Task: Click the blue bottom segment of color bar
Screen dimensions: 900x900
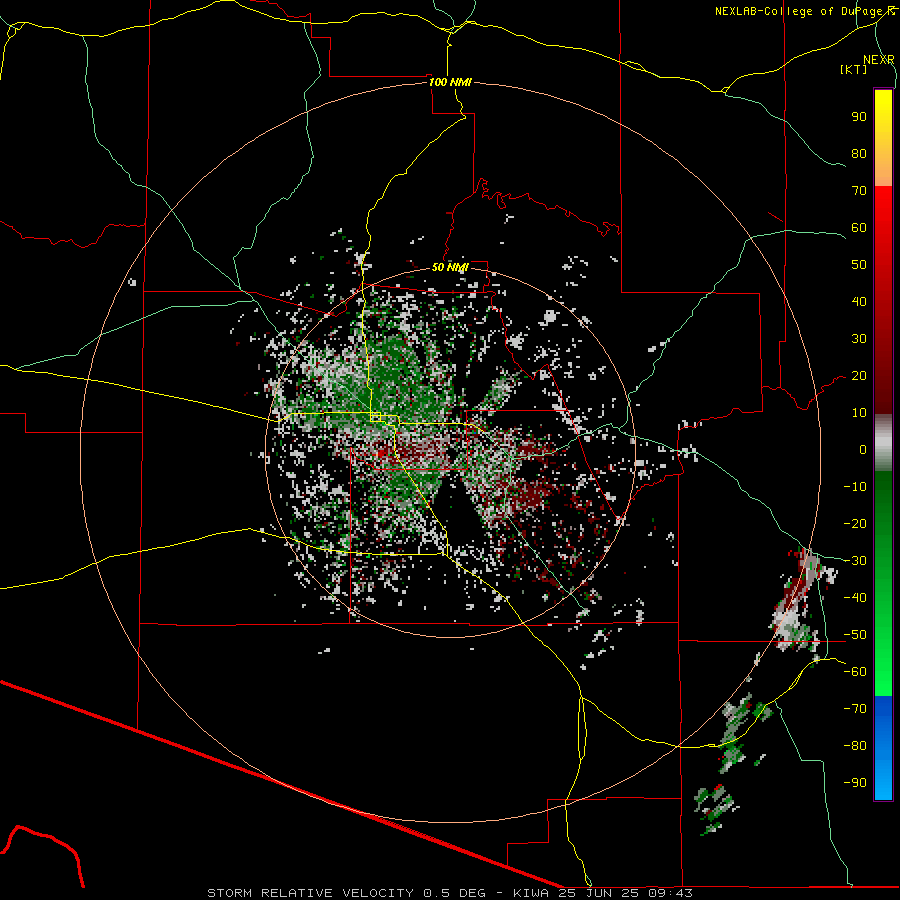Action: pos(883,748)
